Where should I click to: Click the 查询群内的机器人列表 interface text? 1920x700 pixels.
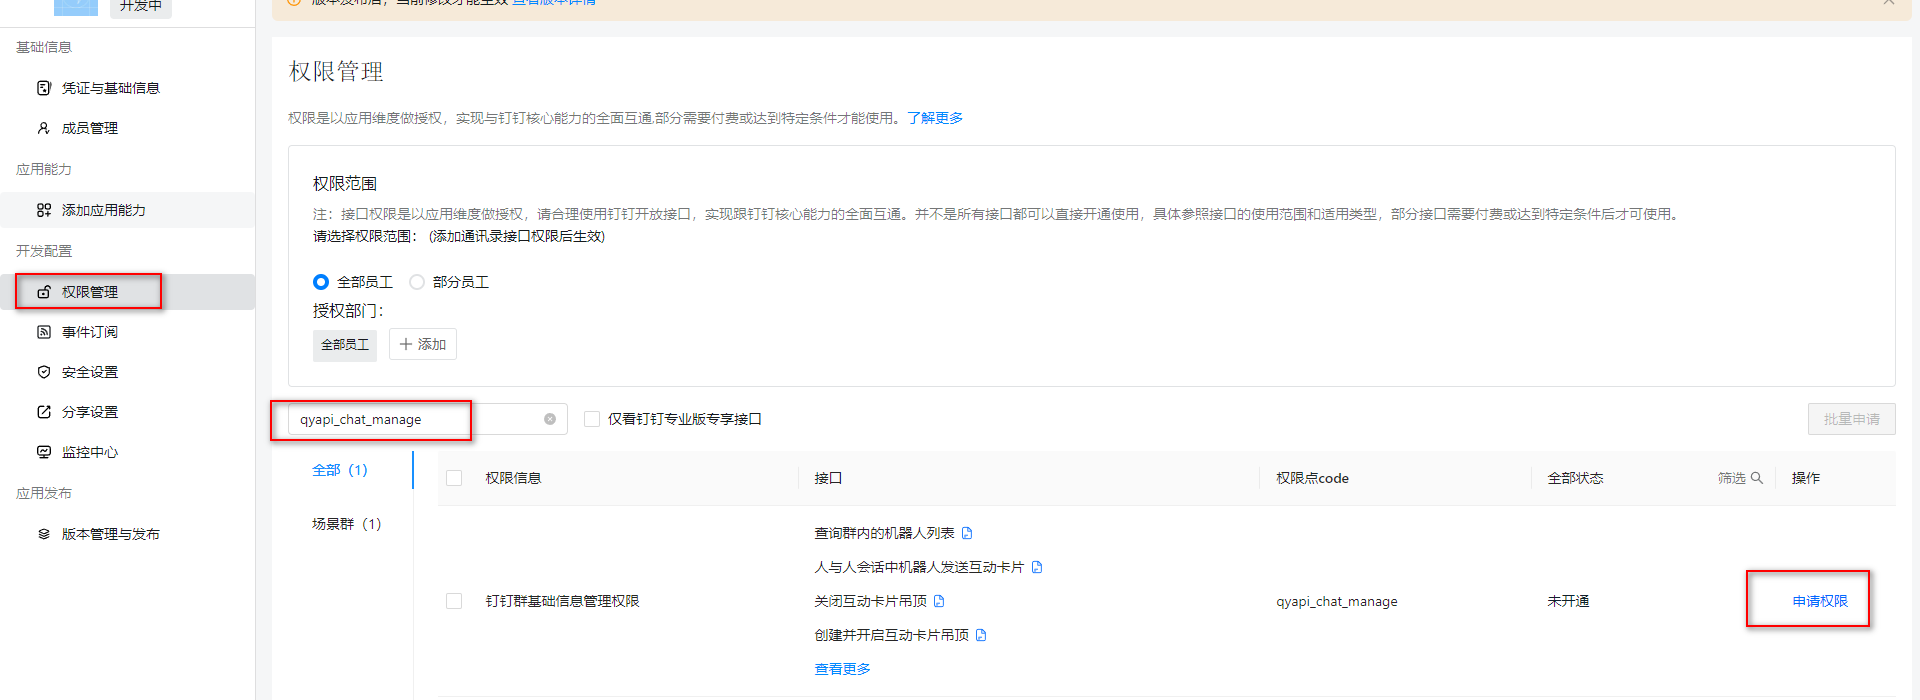885,533
